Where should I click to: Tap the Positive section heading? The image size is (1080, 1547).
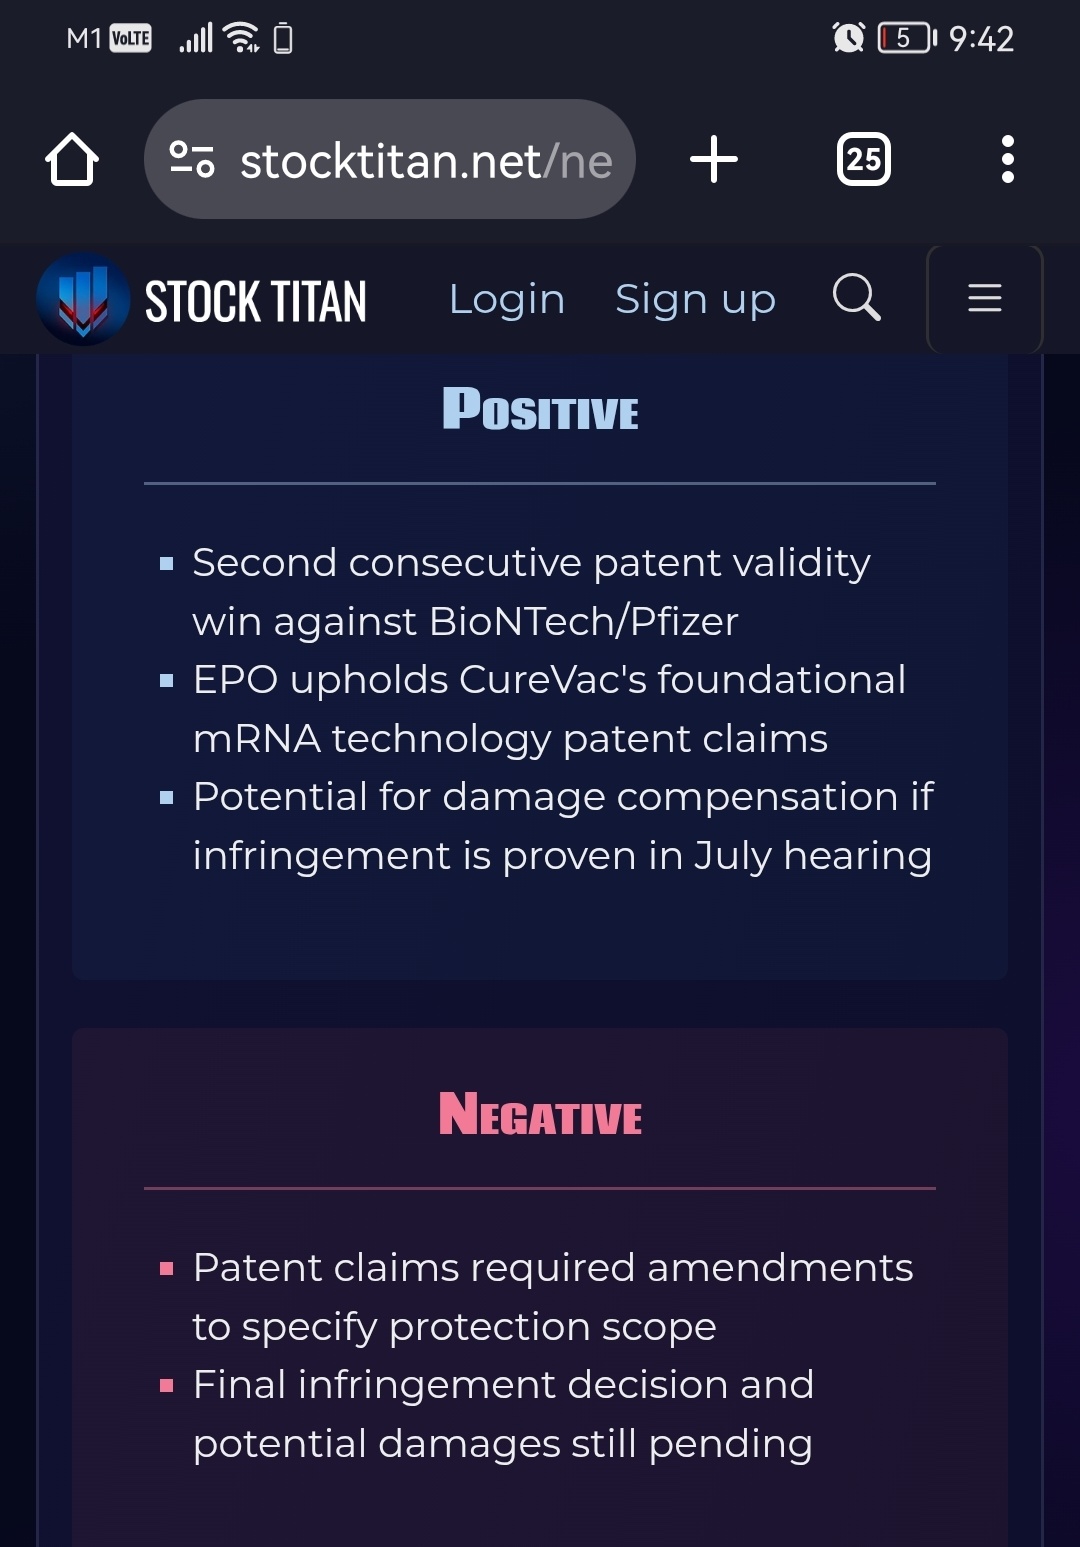point(540,409)
